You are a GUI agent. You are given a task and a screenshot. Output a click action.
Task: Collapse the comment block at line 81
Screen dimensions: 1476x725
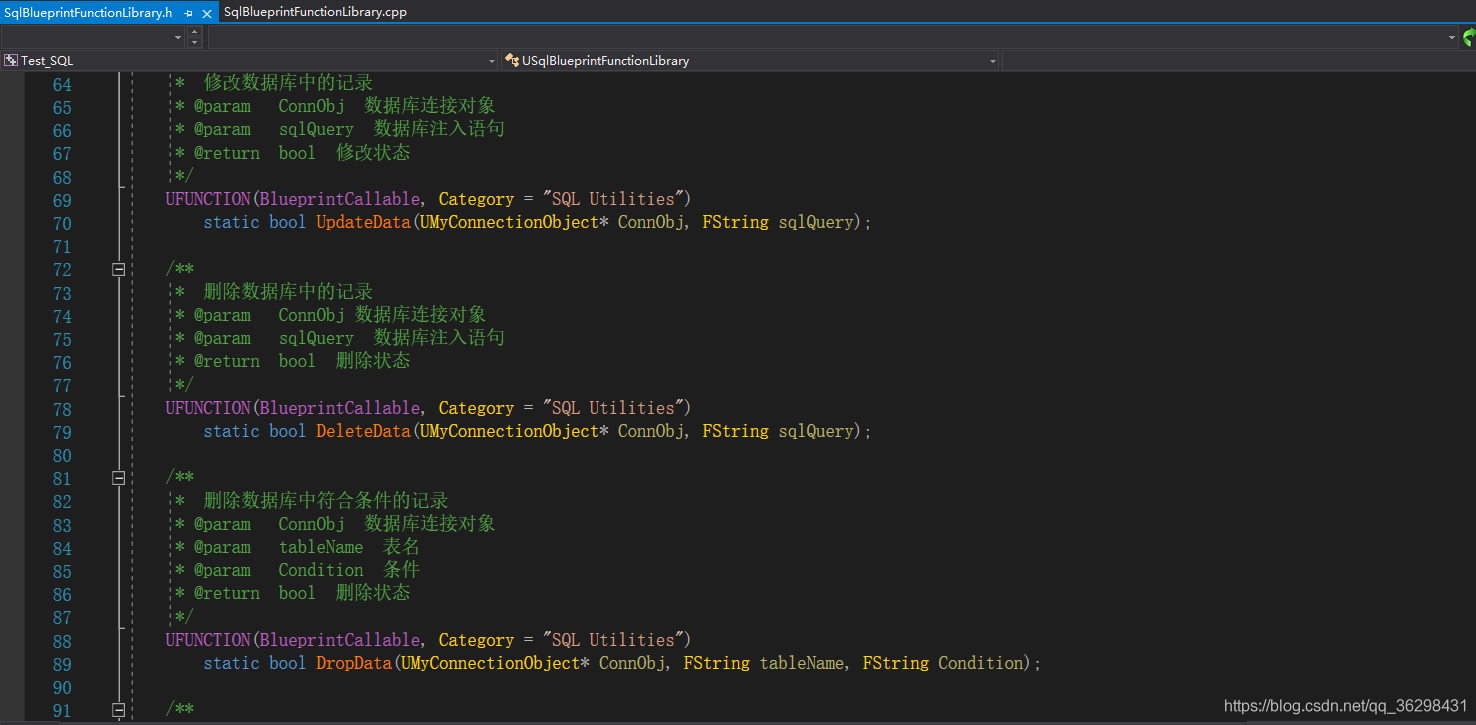pos(118,478)
